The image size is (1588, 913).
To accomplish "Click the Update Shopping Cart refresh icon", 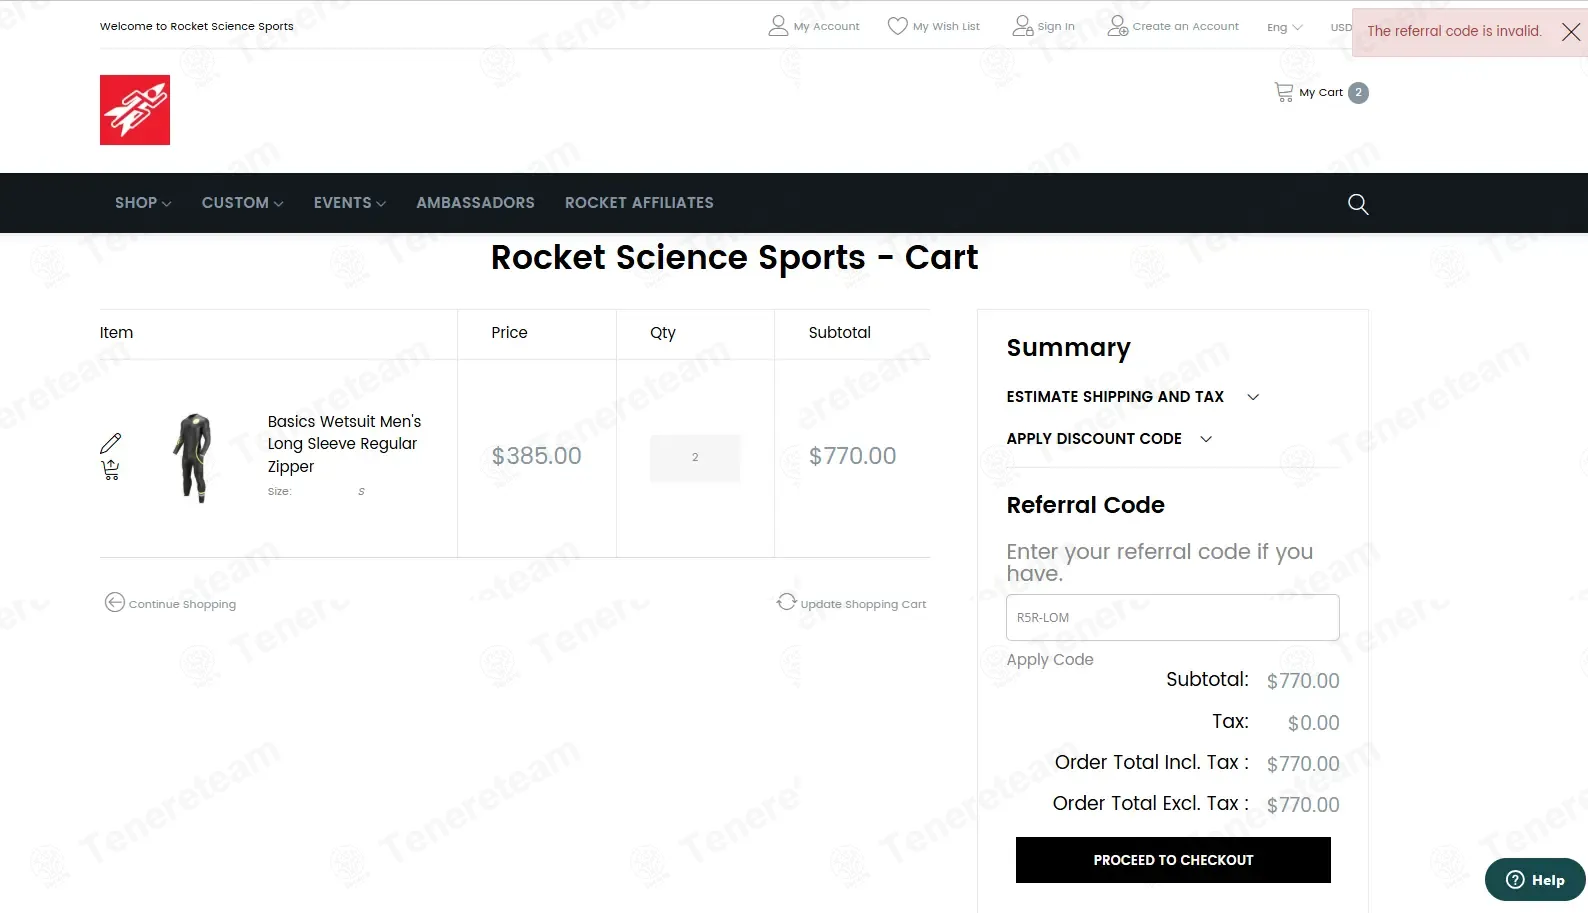I will click(x=787, y=601).
